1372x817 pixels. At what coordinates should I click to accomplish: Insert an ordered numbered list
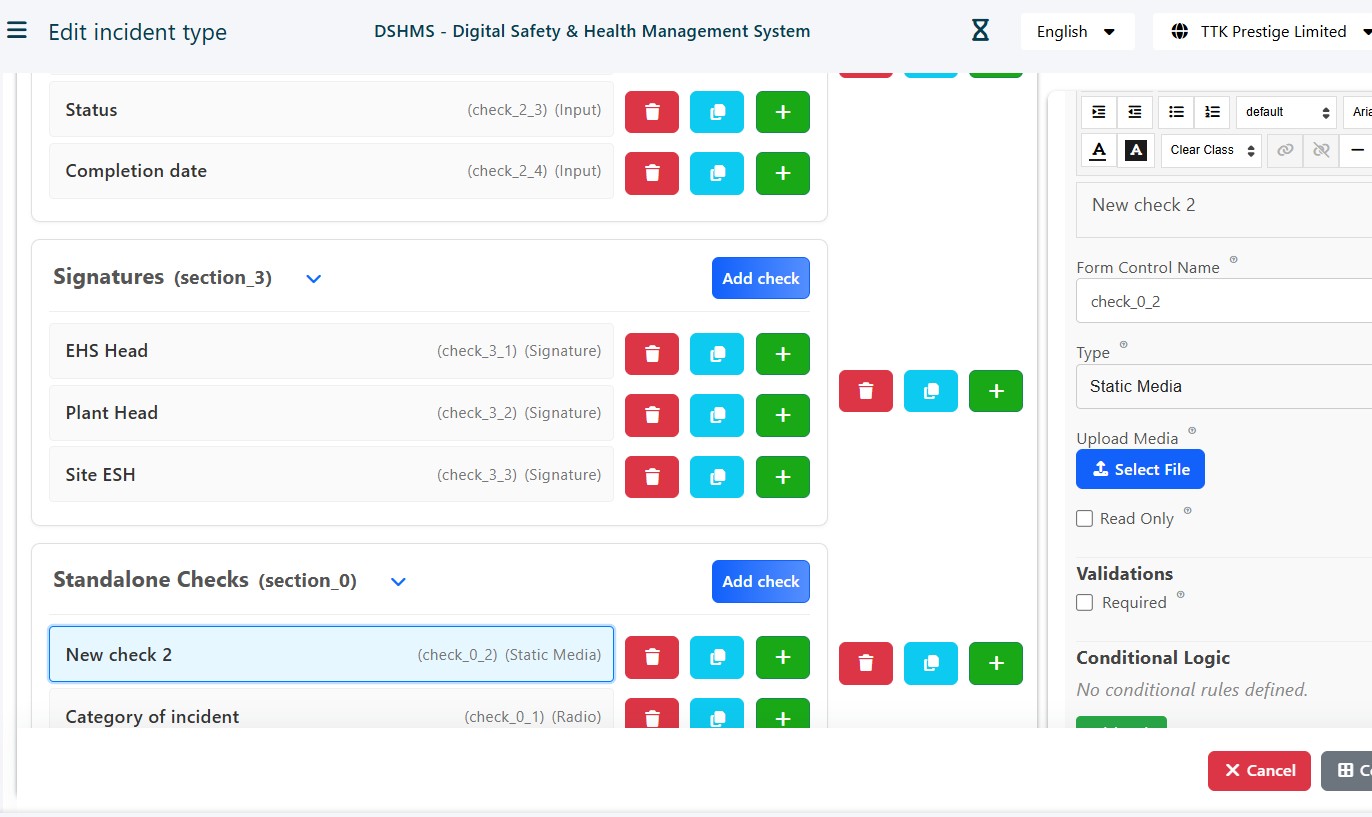(1212, 112)
